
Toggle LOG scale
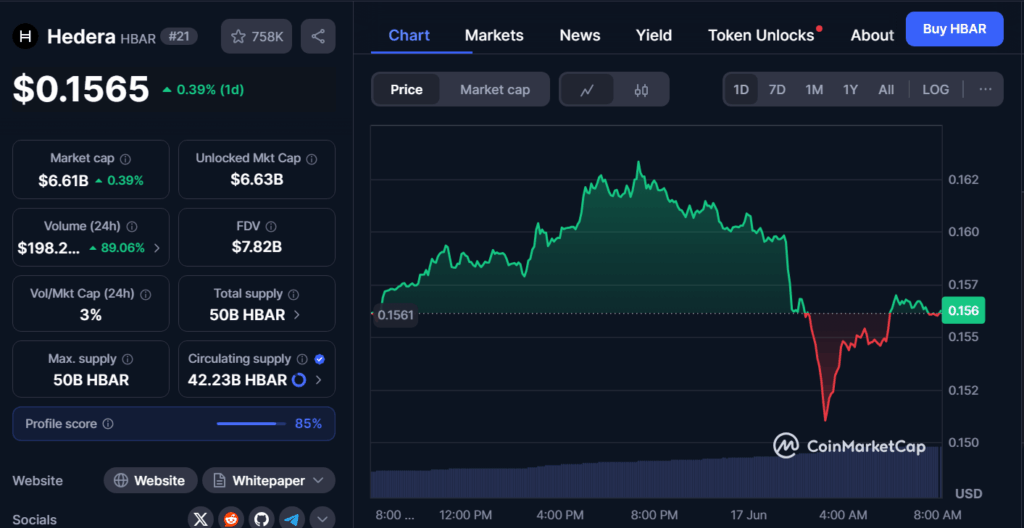click(935, 90)
